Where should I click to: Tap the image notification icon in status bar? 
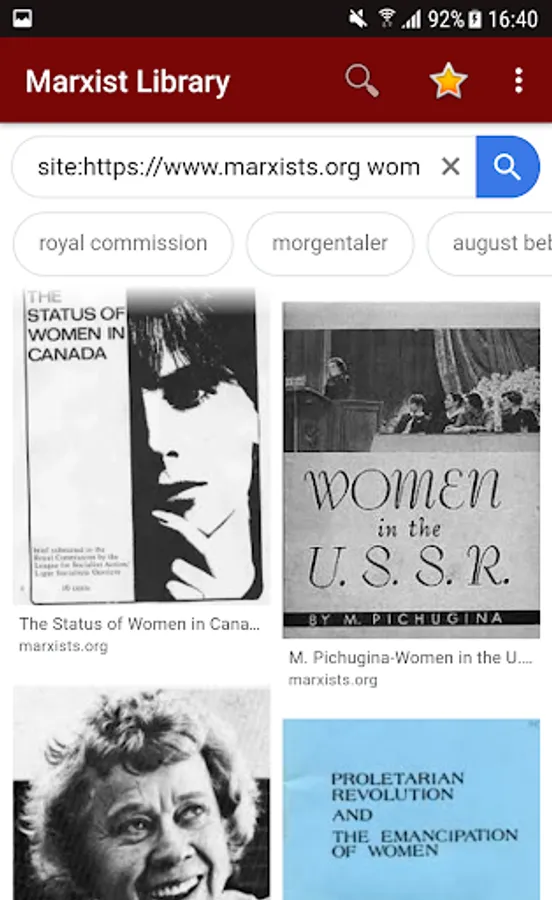tap(22, 18)
